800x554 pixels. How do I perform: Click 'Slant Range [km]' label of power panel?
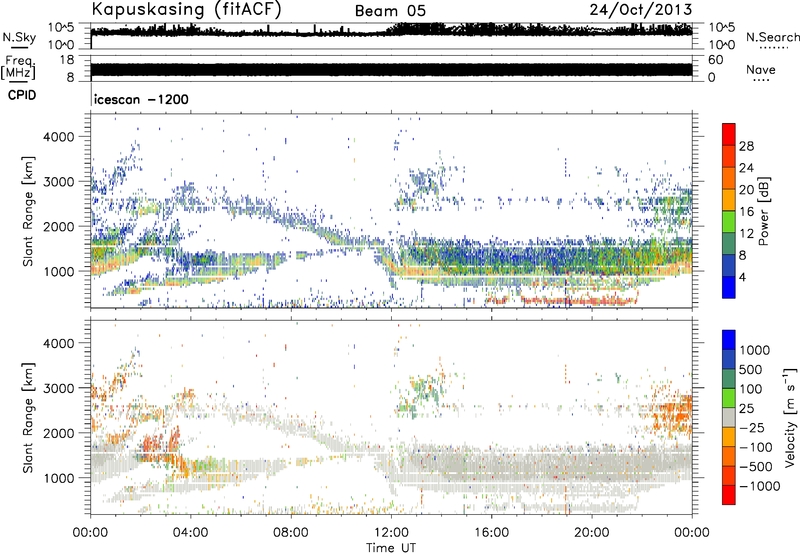point(28,211)
